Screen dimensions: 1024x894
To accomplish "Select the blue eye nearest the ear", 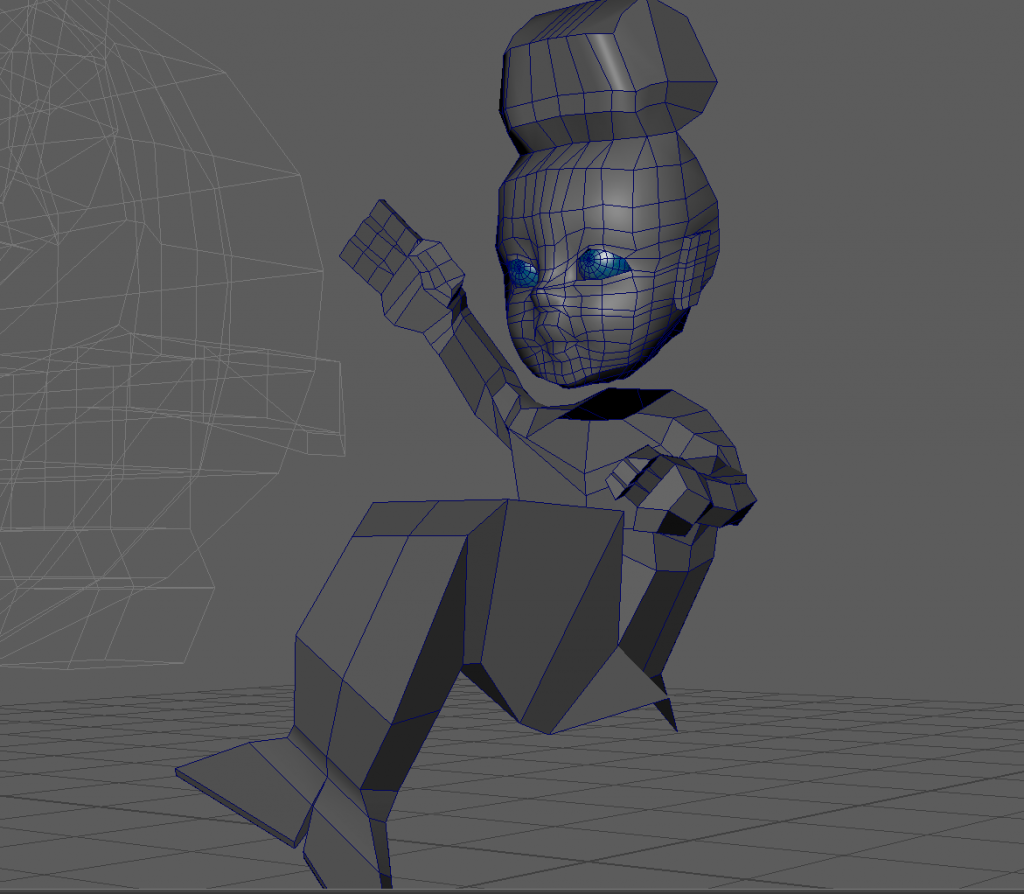I will coord(603,264).
